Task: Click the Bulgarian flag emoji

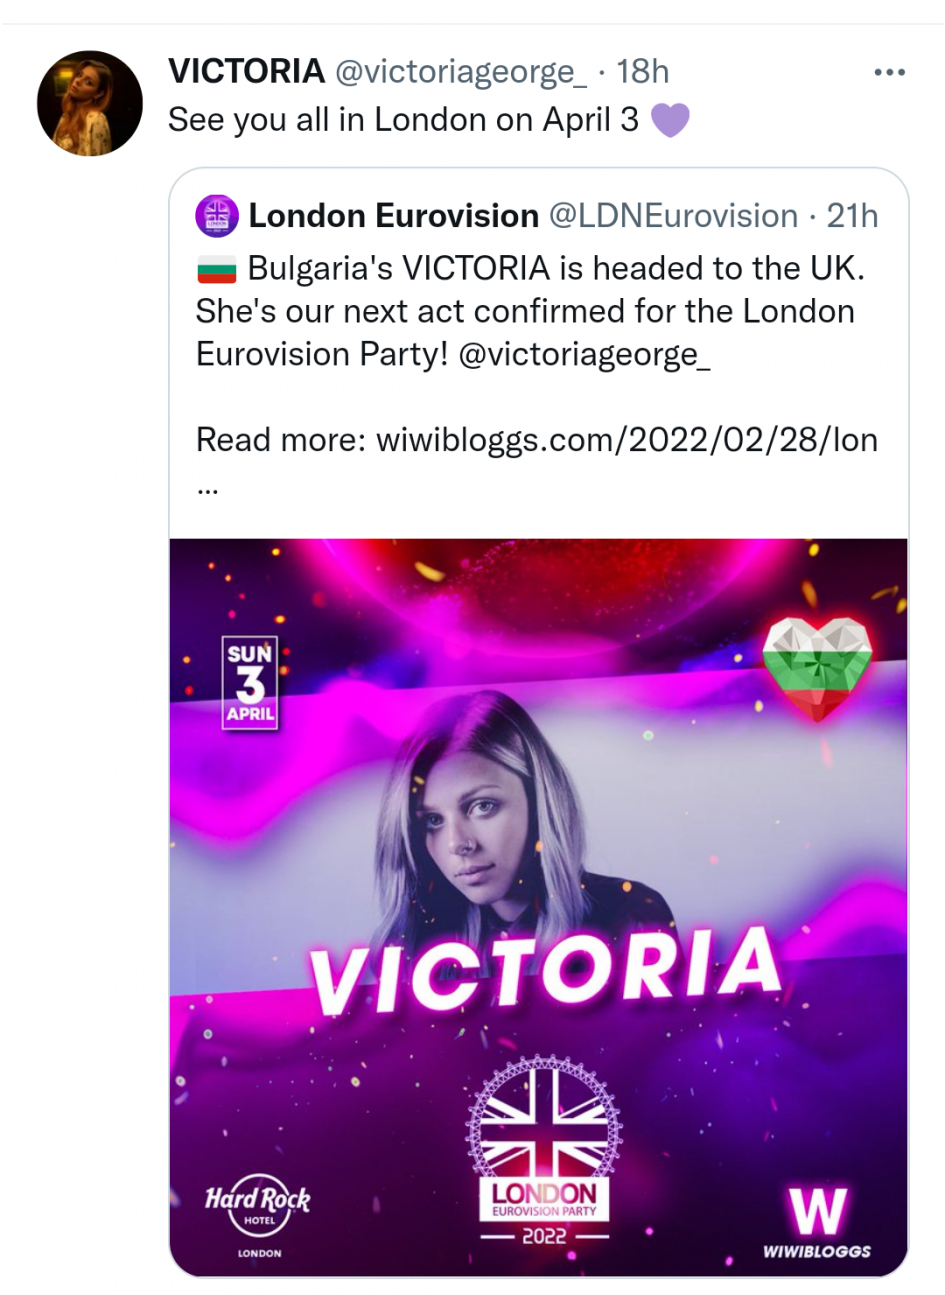Action: click(x=216, y=269)
